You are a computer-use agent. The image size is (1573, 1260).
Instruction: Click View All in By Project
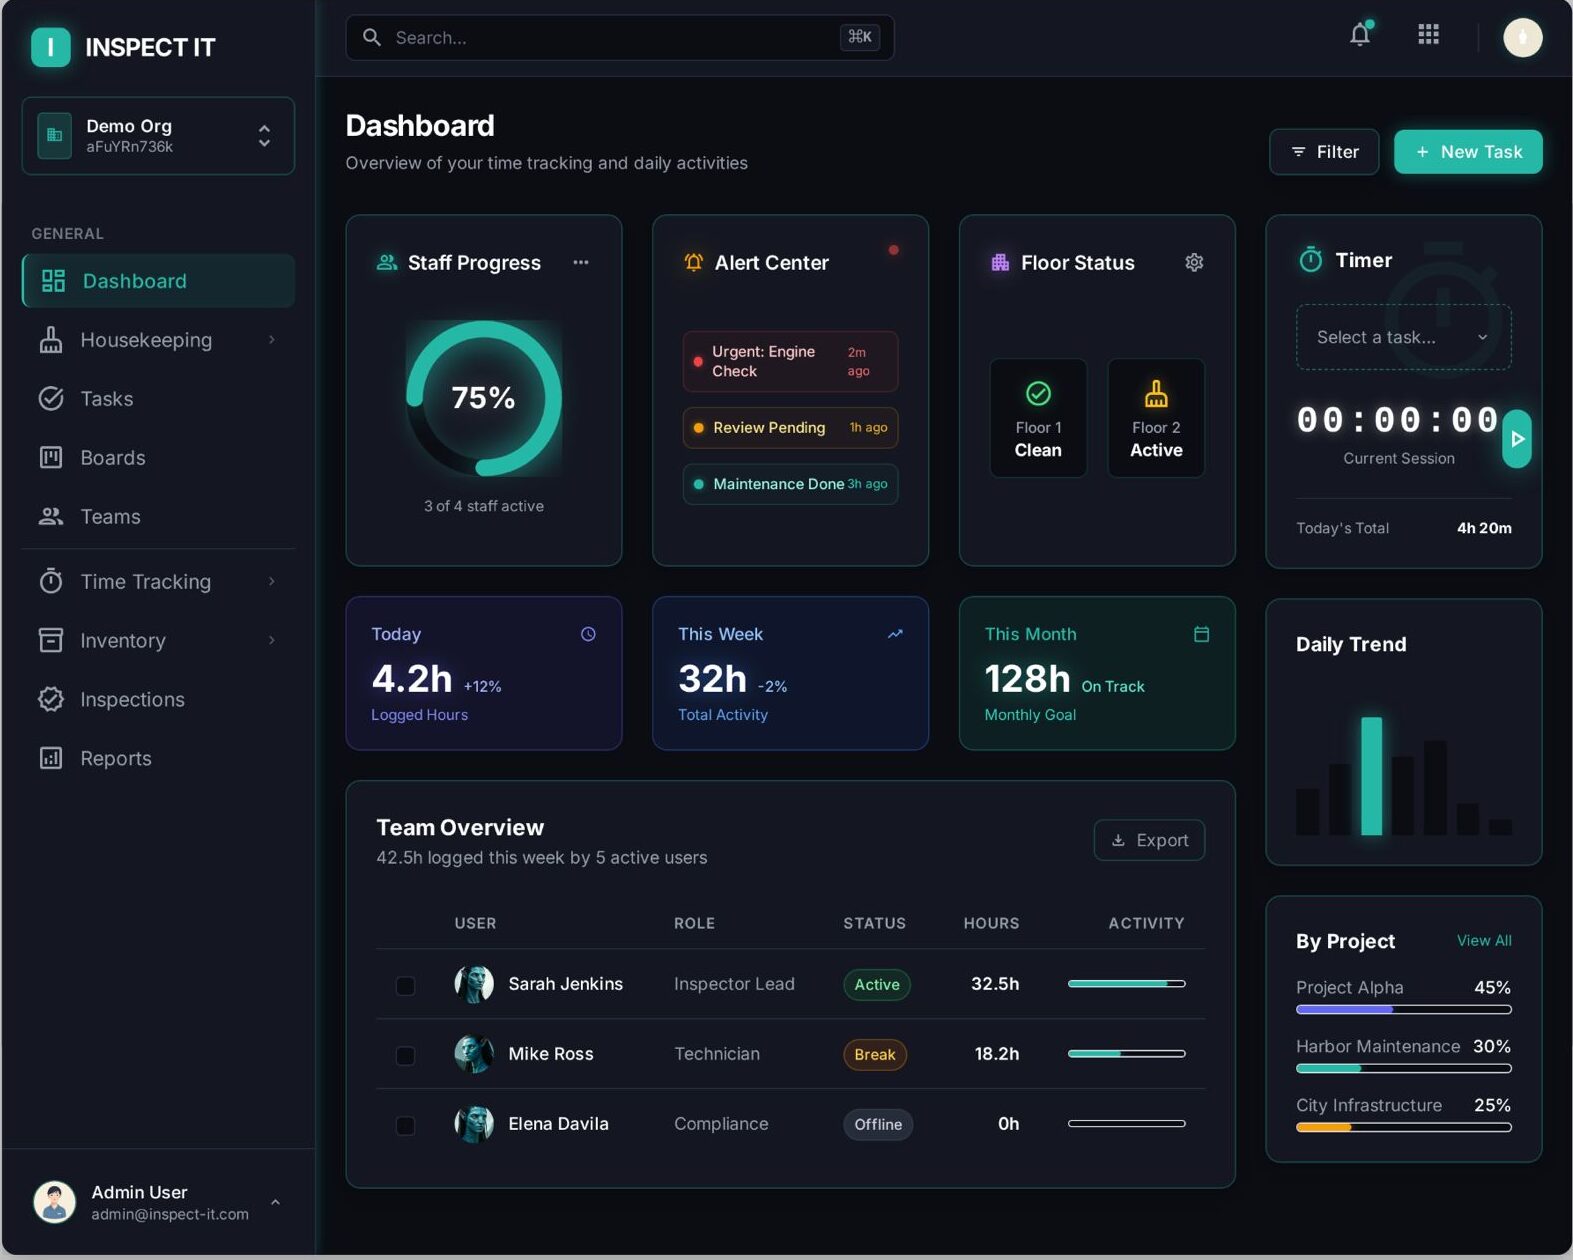pyautogui.click(x=1483, y=941)
